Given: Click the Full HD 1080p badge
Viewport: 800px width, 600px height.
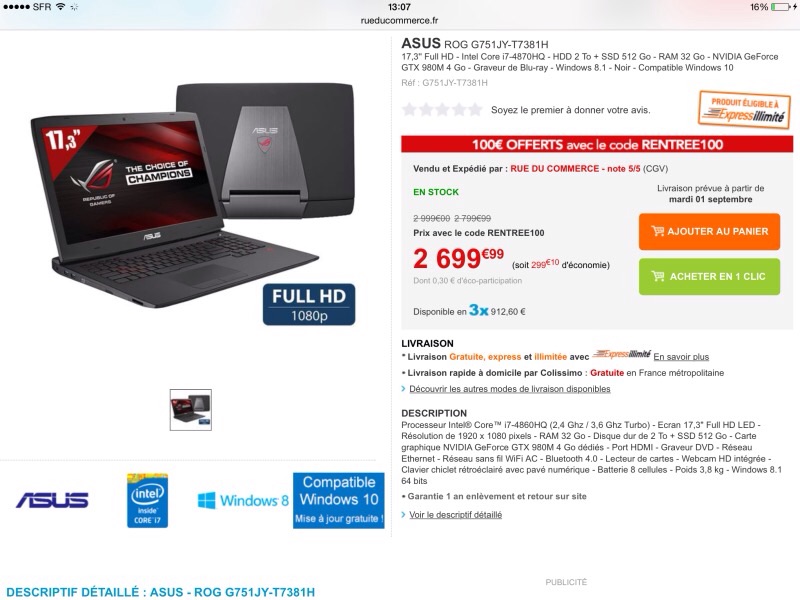Looking at the screenshot, I should [x=309, y=305].
